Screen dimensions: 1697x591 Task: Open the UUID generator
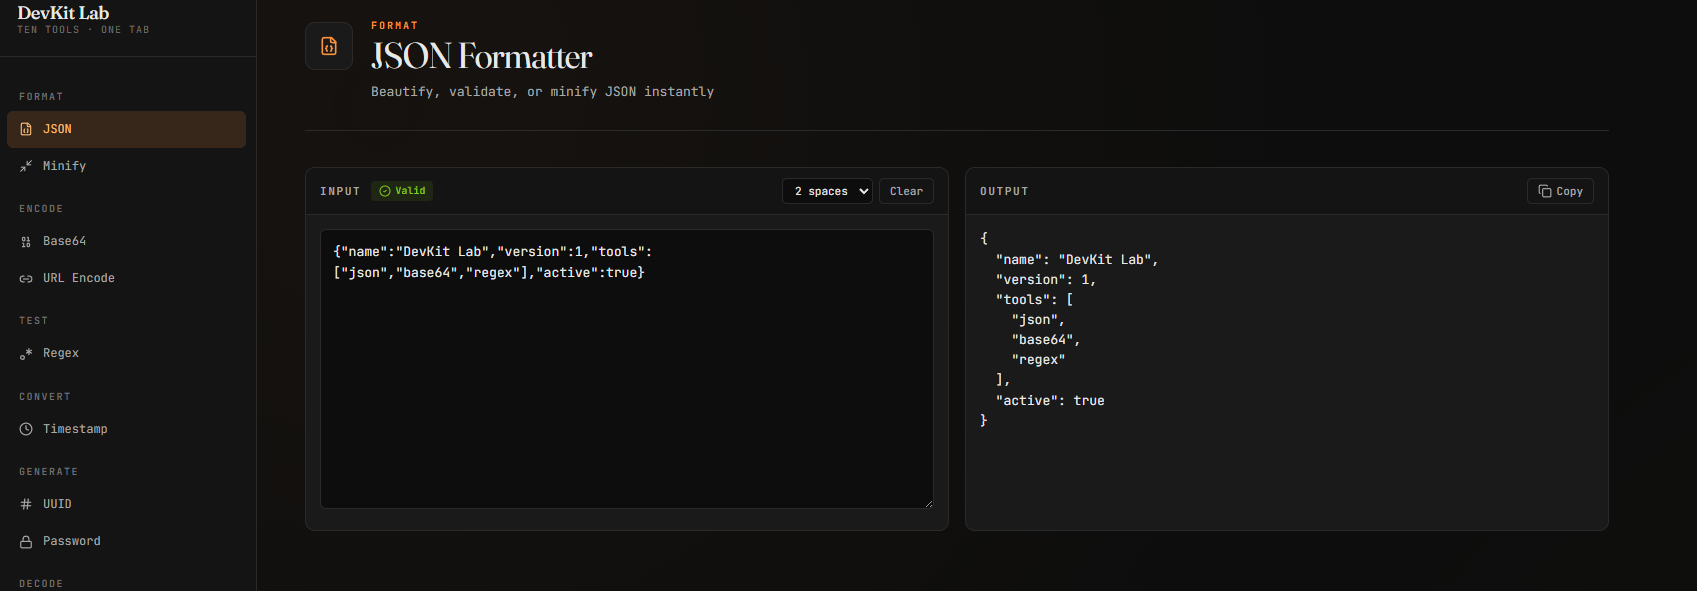(x=126, y=504)
